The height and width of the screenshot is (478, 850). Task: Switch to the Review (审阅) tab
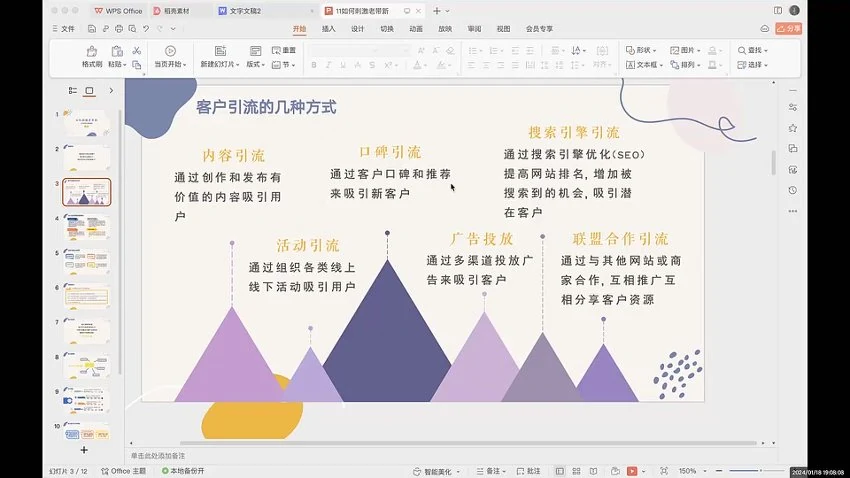click(x=474, y=29)
